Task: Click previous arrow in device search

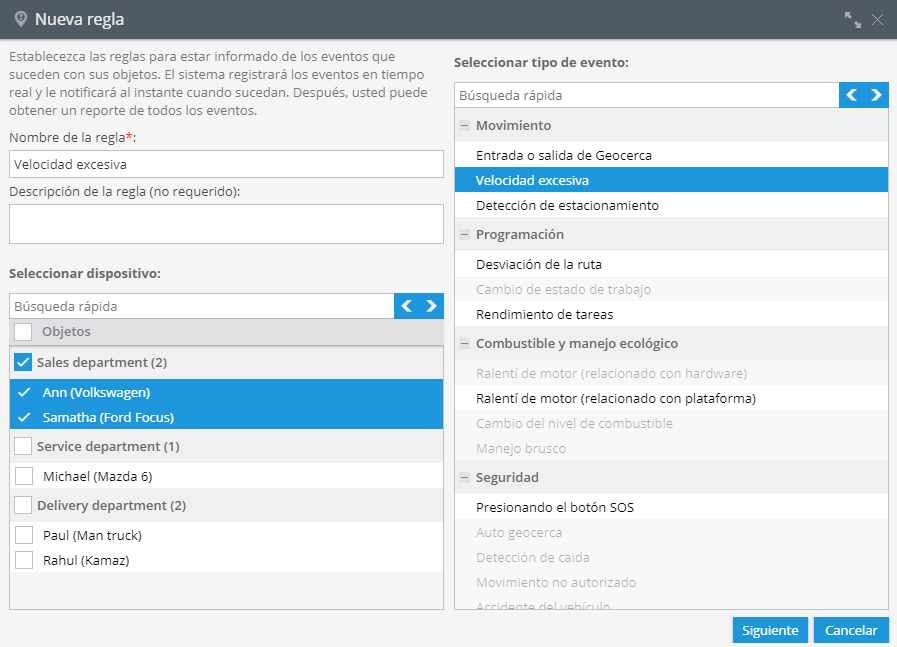Action: 407,306
